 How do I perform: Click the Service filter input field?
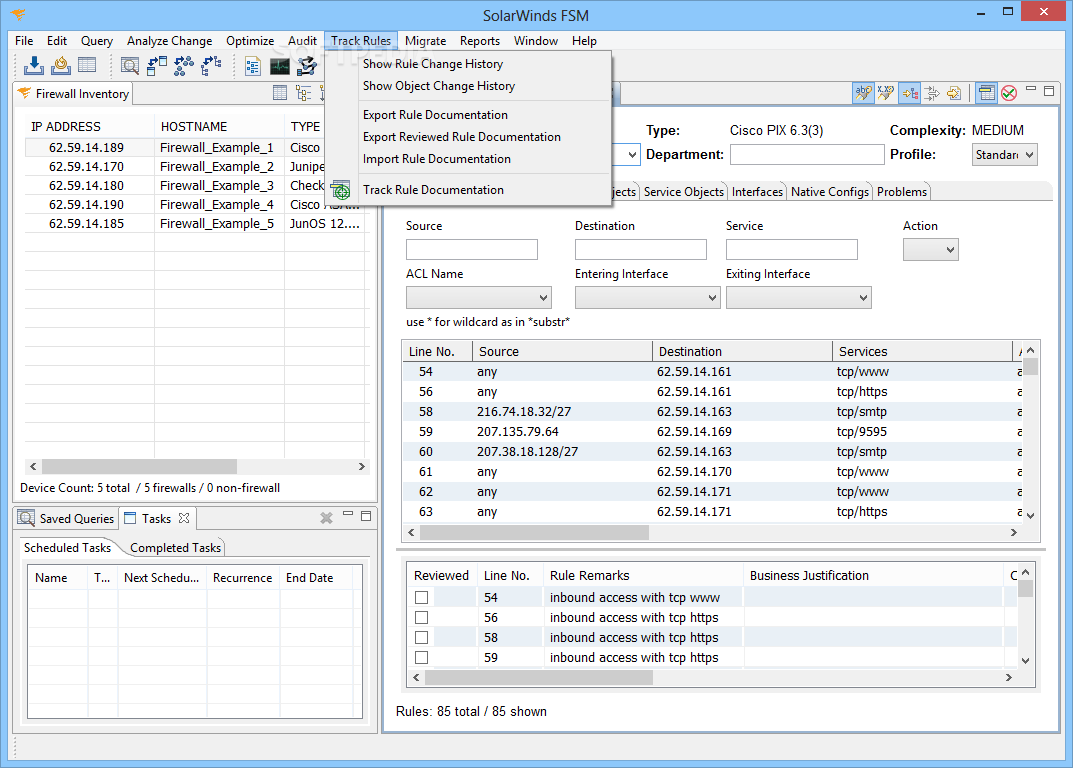tap(792, 250)
